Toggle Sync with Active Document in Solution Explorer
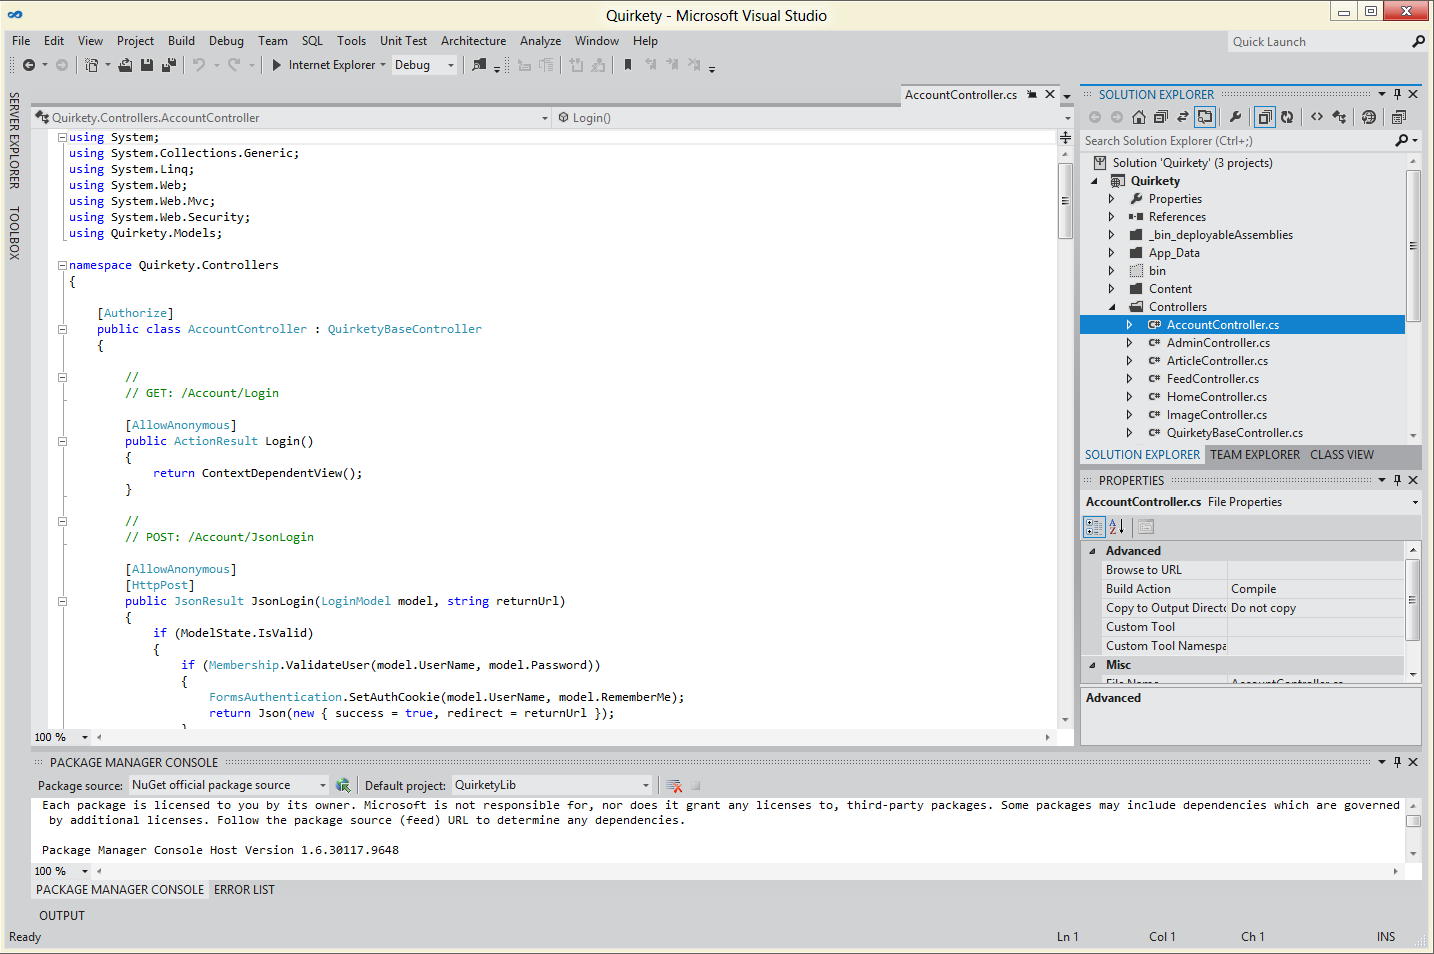 click(x=1183, y=117)
